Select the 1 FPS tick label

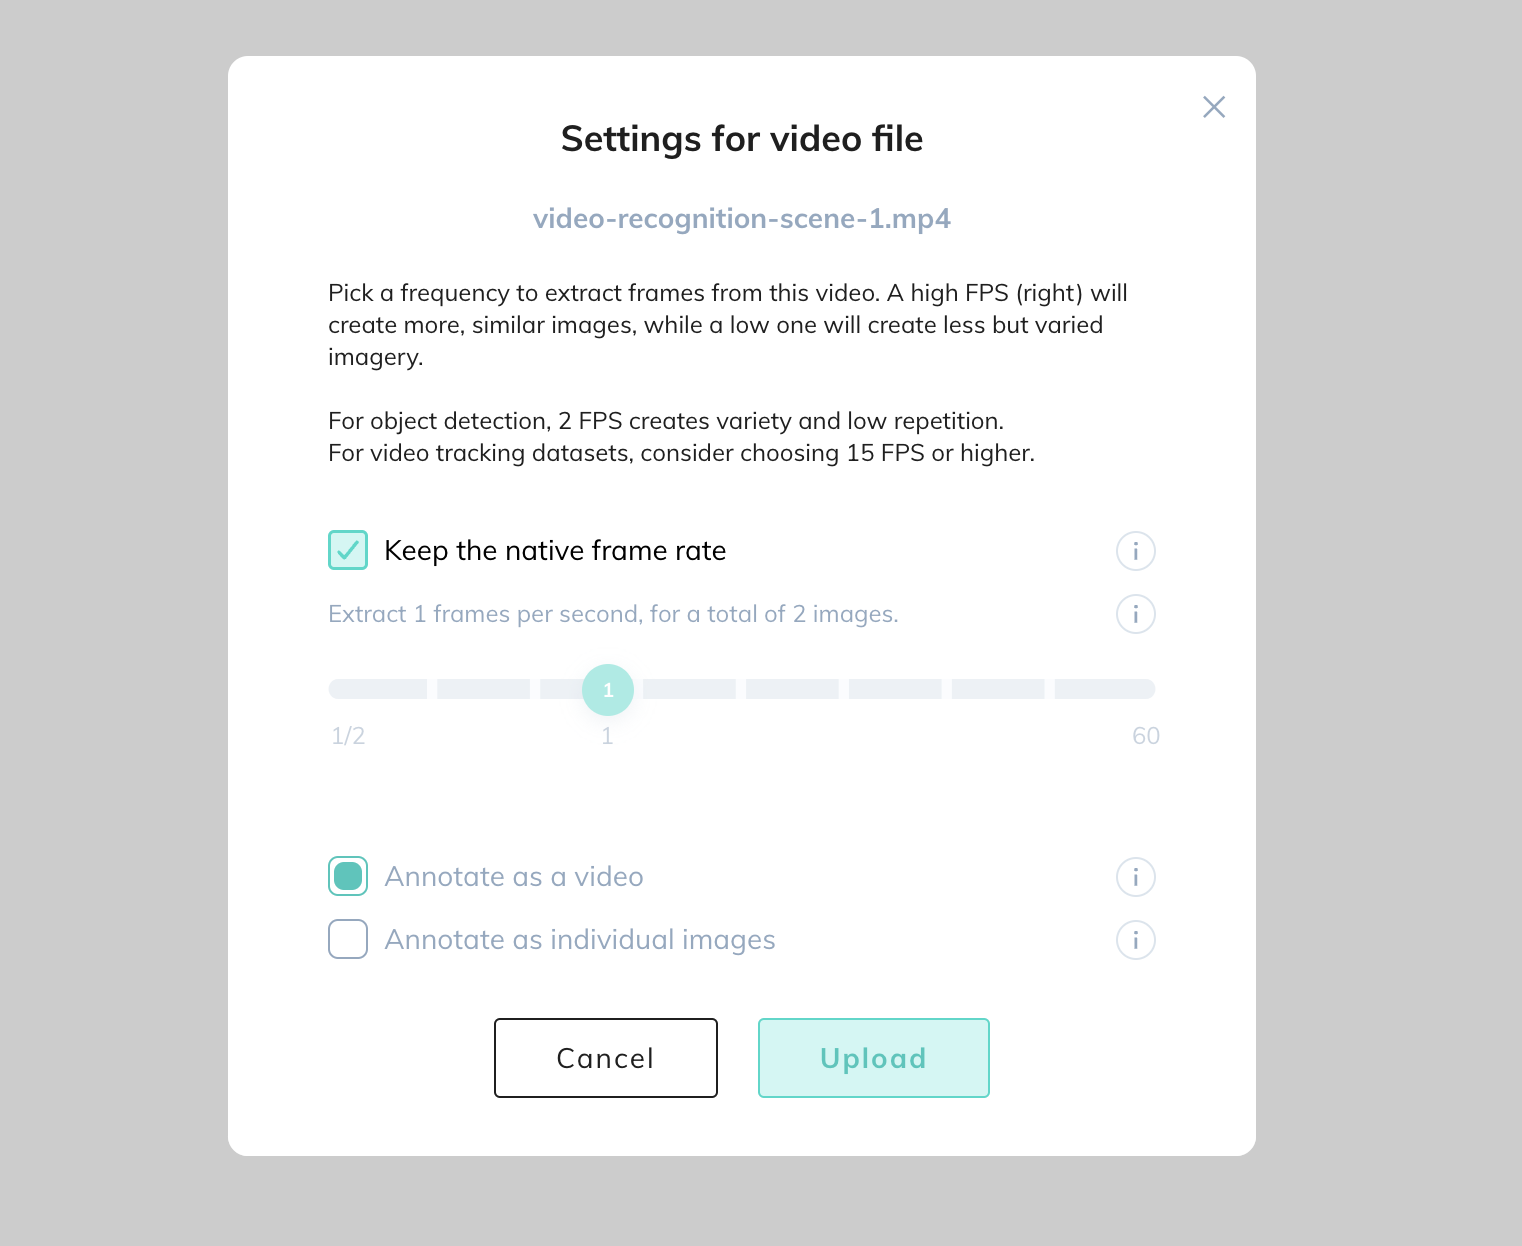607,736
